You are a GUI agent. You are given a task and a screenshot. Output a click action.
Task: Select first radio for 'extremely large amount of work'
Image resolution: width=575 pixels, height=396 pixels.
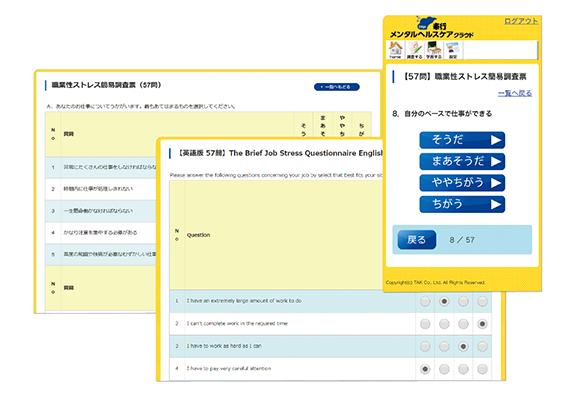[x=425, y=302]
